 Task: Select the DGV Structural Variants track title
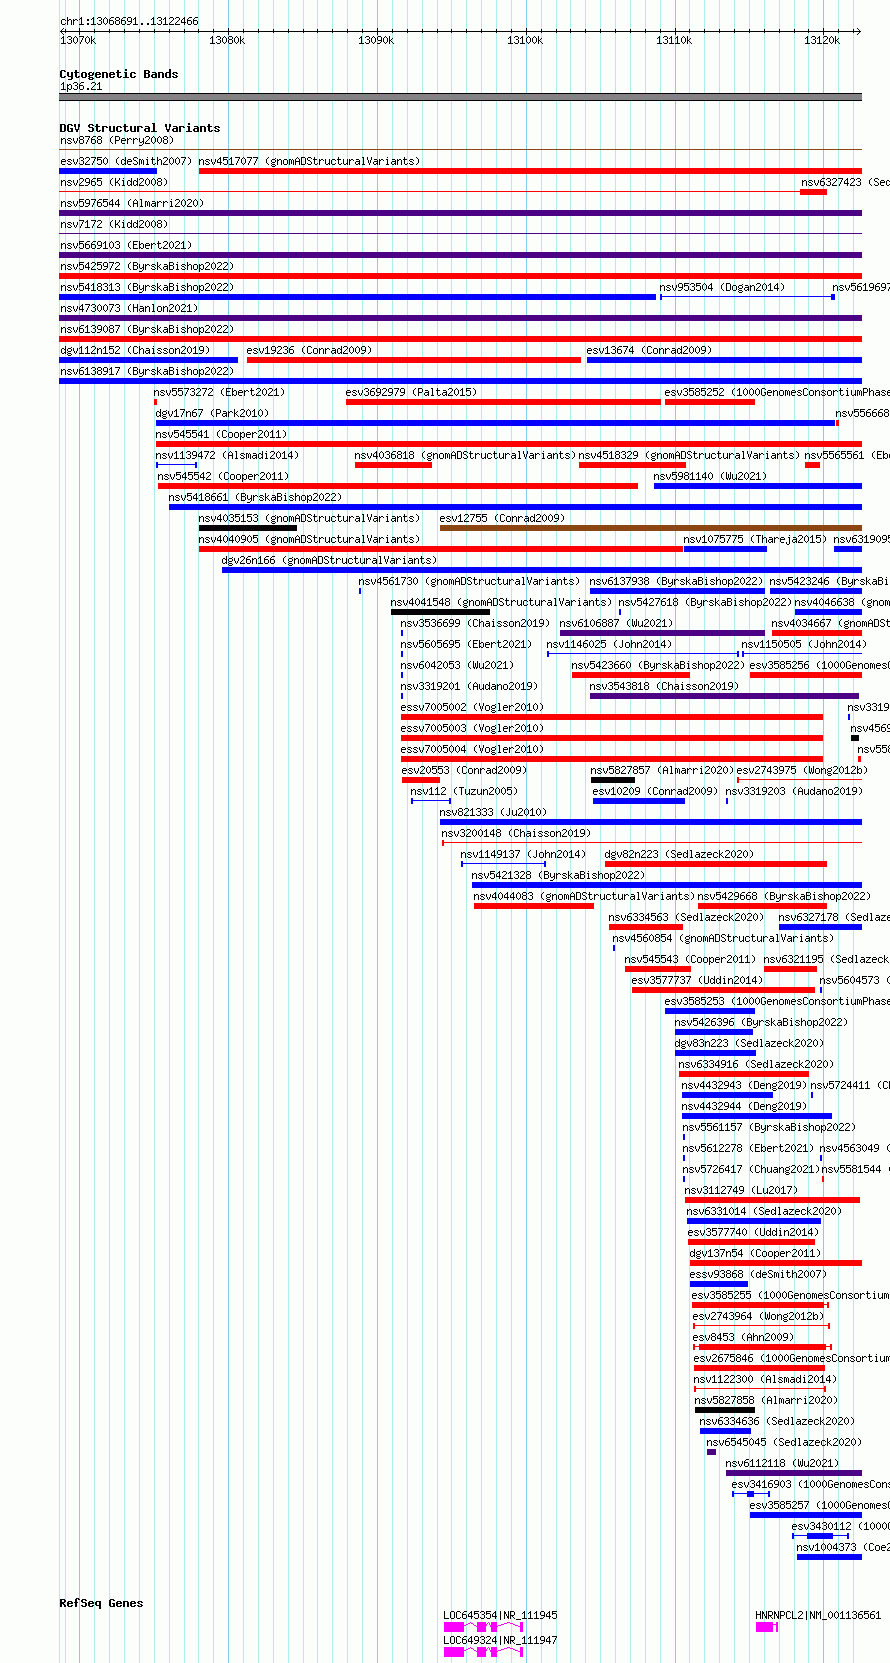coord(140,128)
